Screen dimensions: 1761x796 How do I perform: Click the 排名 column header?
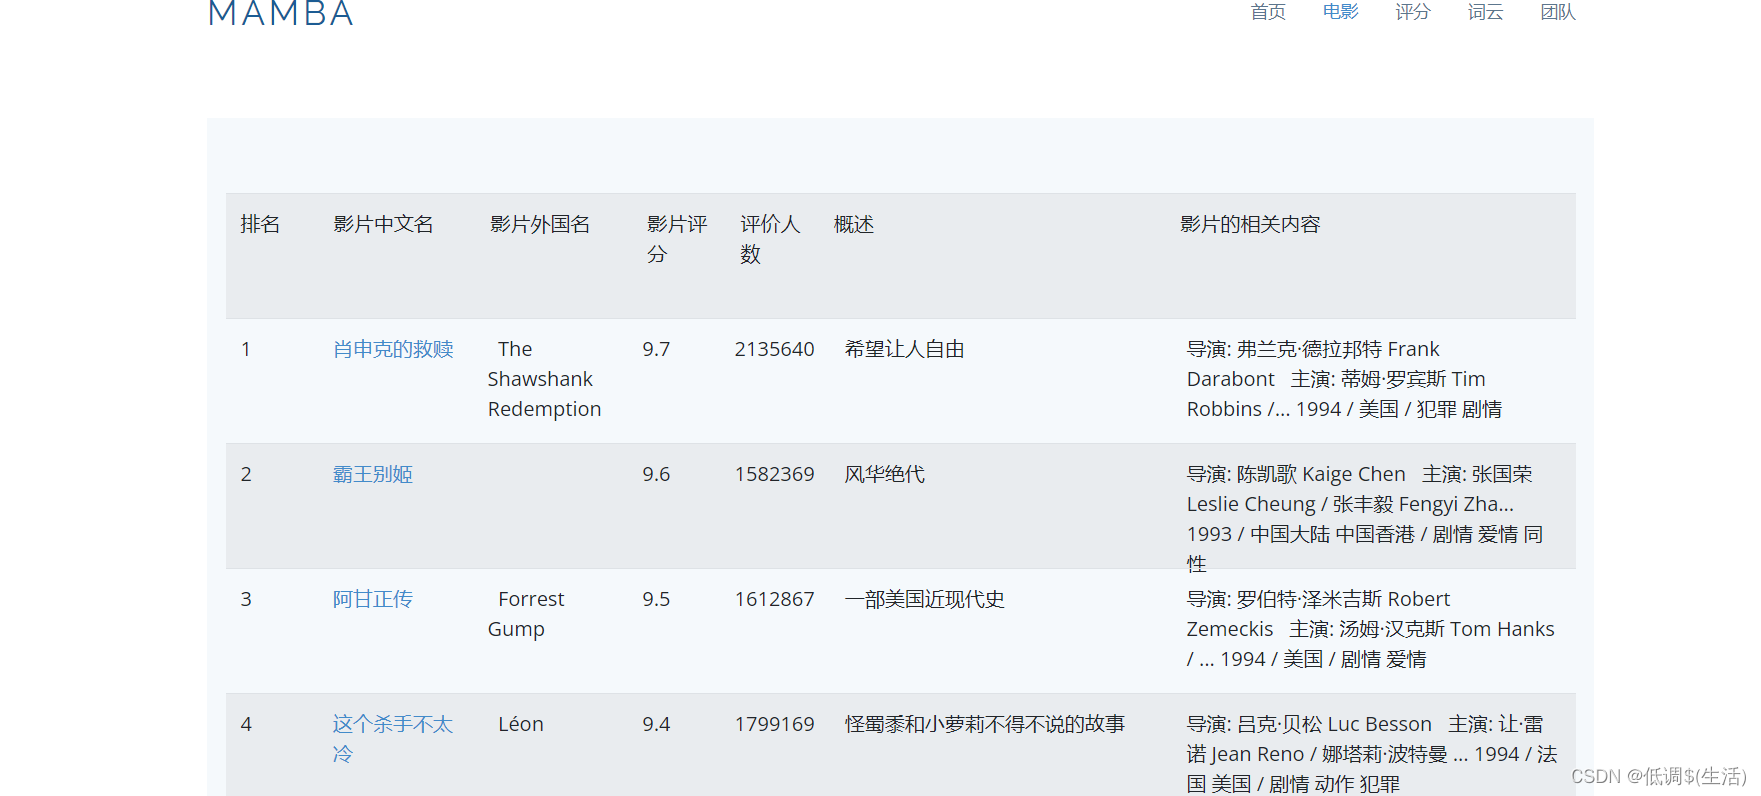click(x=260, y=224)
